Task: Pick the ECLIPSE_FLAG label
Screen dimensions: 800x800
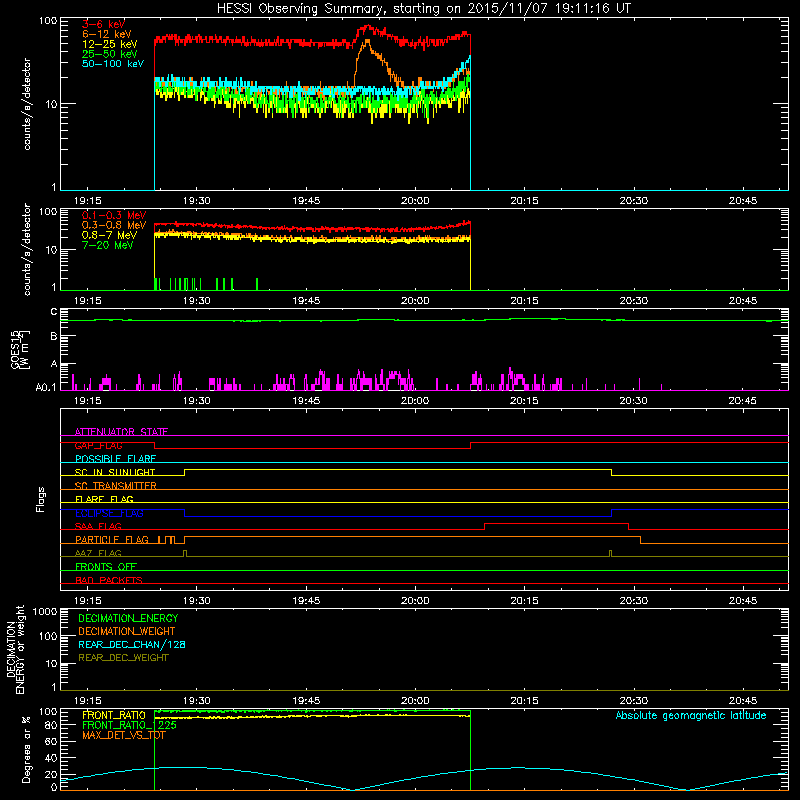Action: click(109, 513)
